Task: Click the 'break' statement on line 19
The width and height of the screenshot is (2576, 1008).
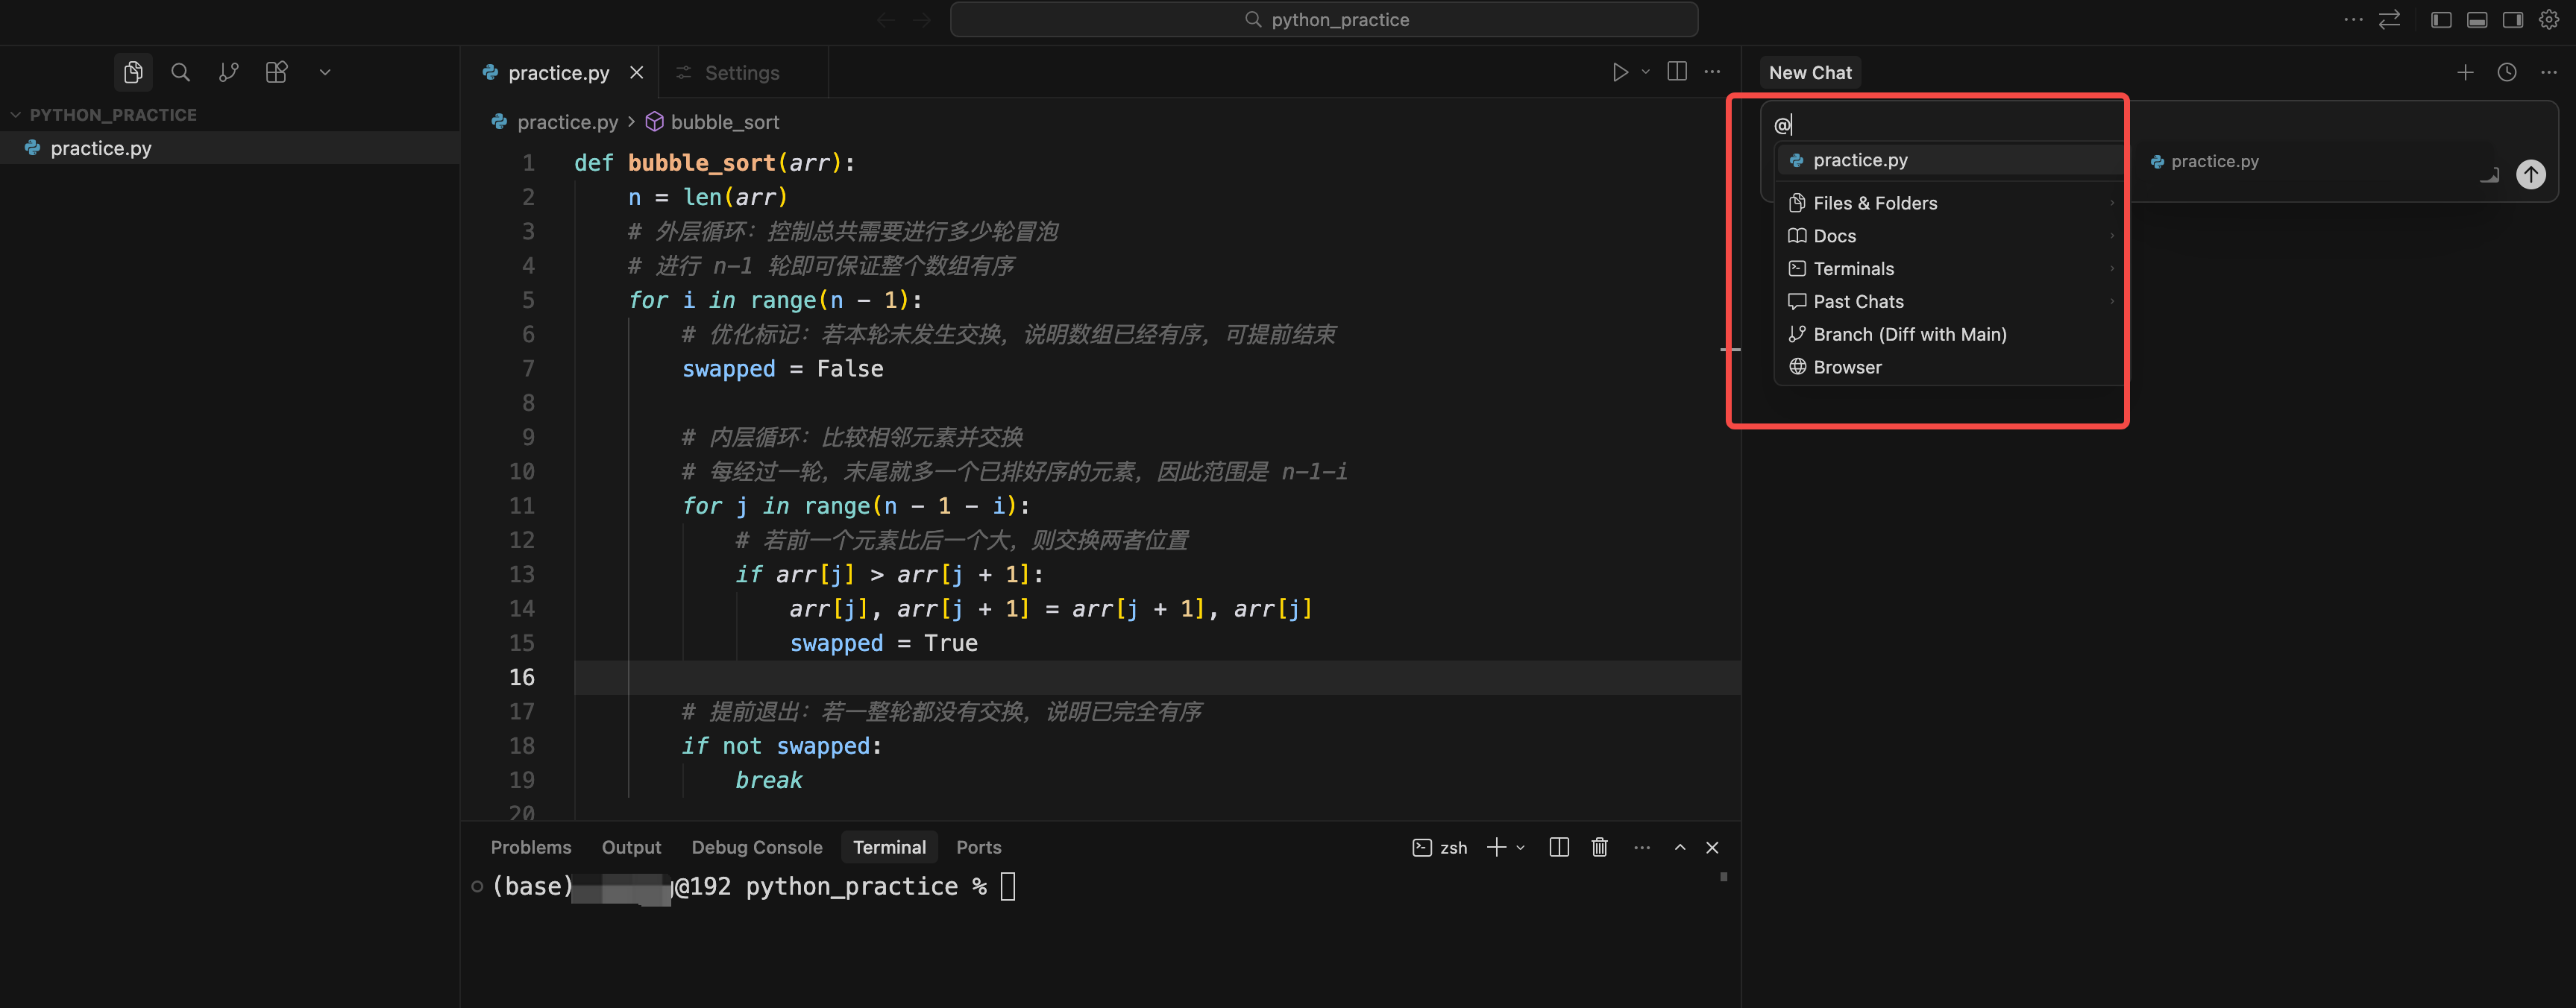Action: 768,780
